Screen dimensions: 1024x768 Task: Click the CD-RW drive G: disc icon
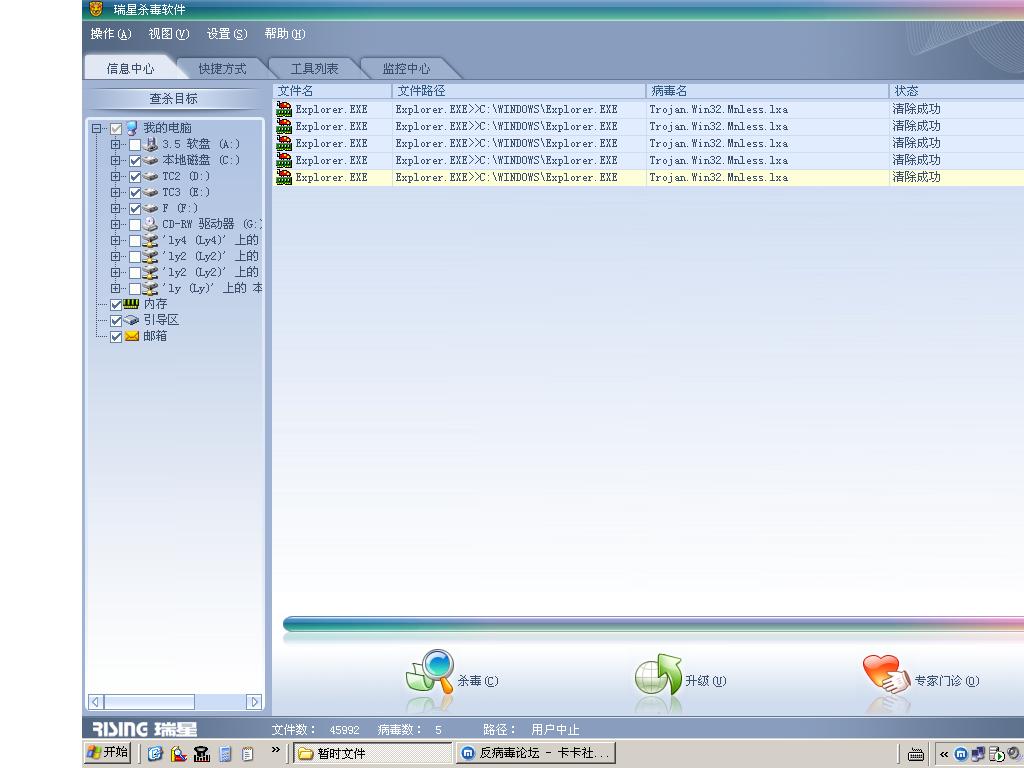[150, 224]
